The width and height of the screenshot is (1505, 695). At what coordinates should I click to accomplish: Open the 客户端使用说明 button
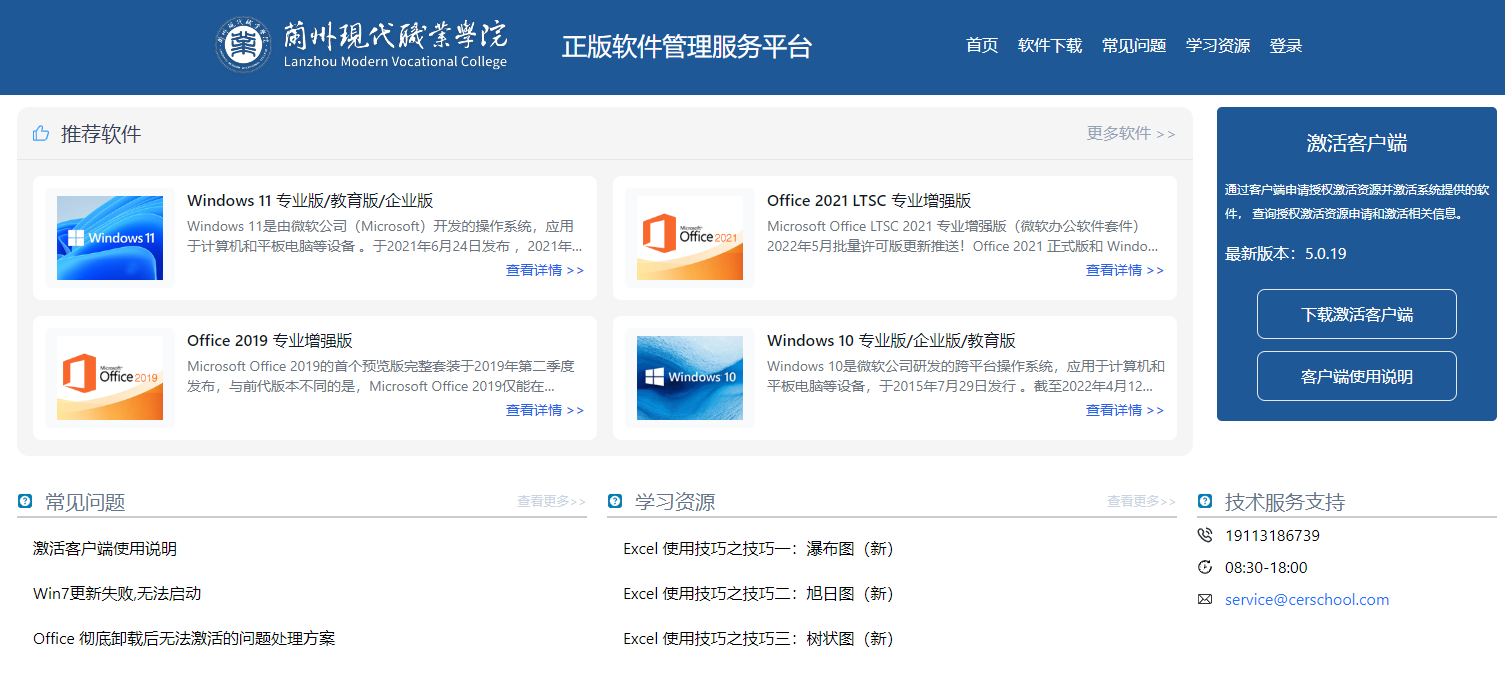pos(1356,376)
